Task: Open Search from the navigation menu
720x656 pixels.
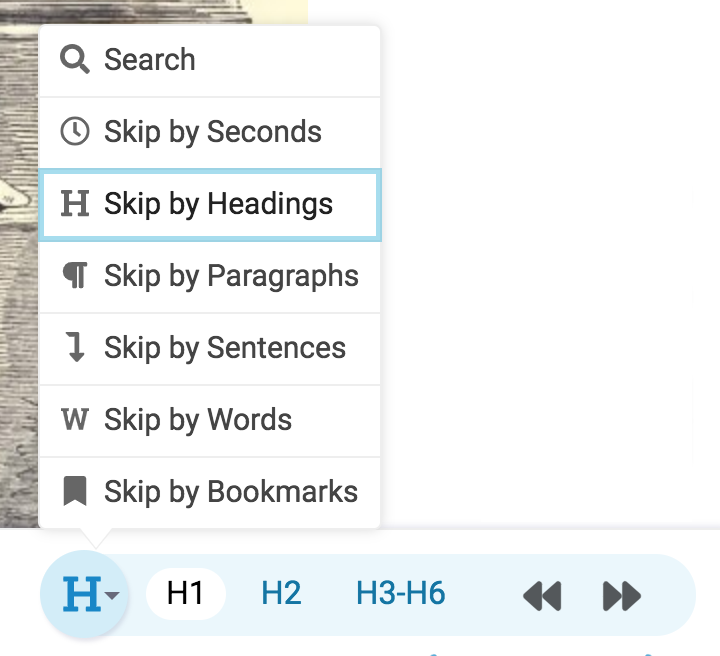Action: (x=210, y=61)
